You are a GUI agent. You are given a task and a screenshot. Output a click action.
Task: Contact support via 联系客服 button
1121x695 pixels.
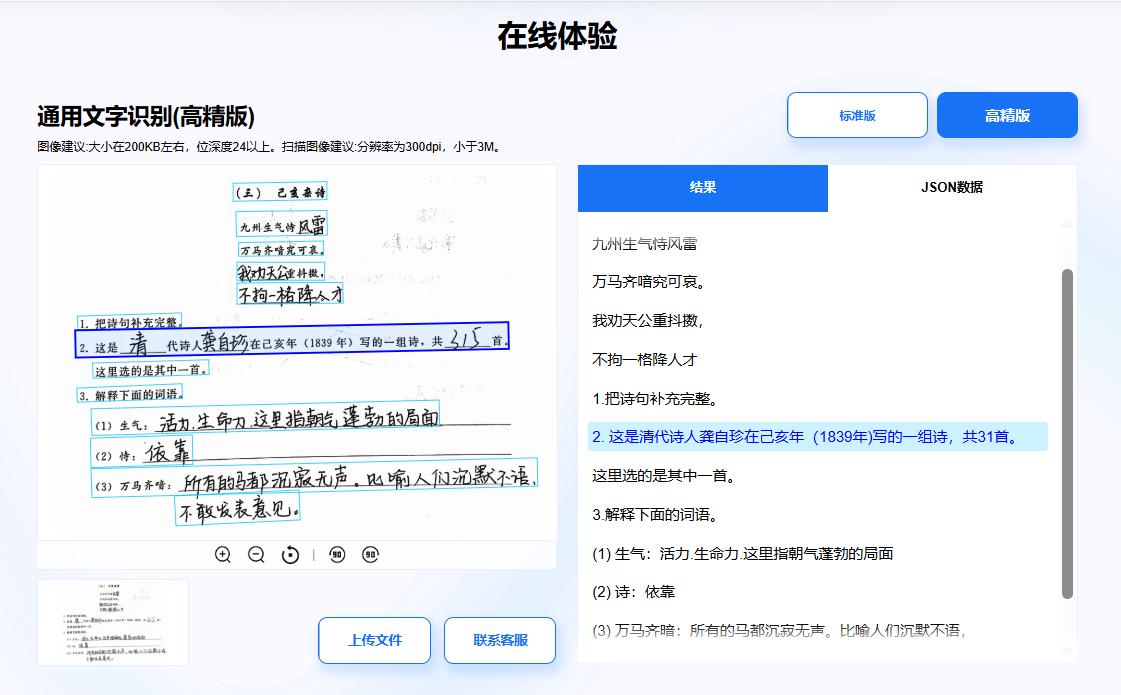click(x=499, y=640)
